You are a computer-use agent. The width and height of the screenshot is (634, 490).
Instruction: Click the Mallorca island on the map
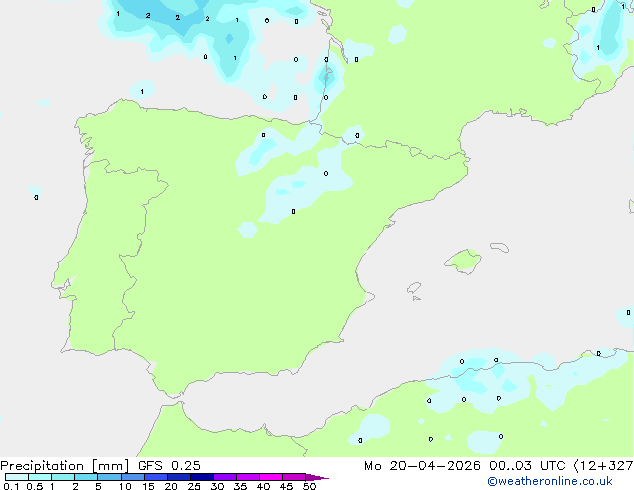coord(464,261)
